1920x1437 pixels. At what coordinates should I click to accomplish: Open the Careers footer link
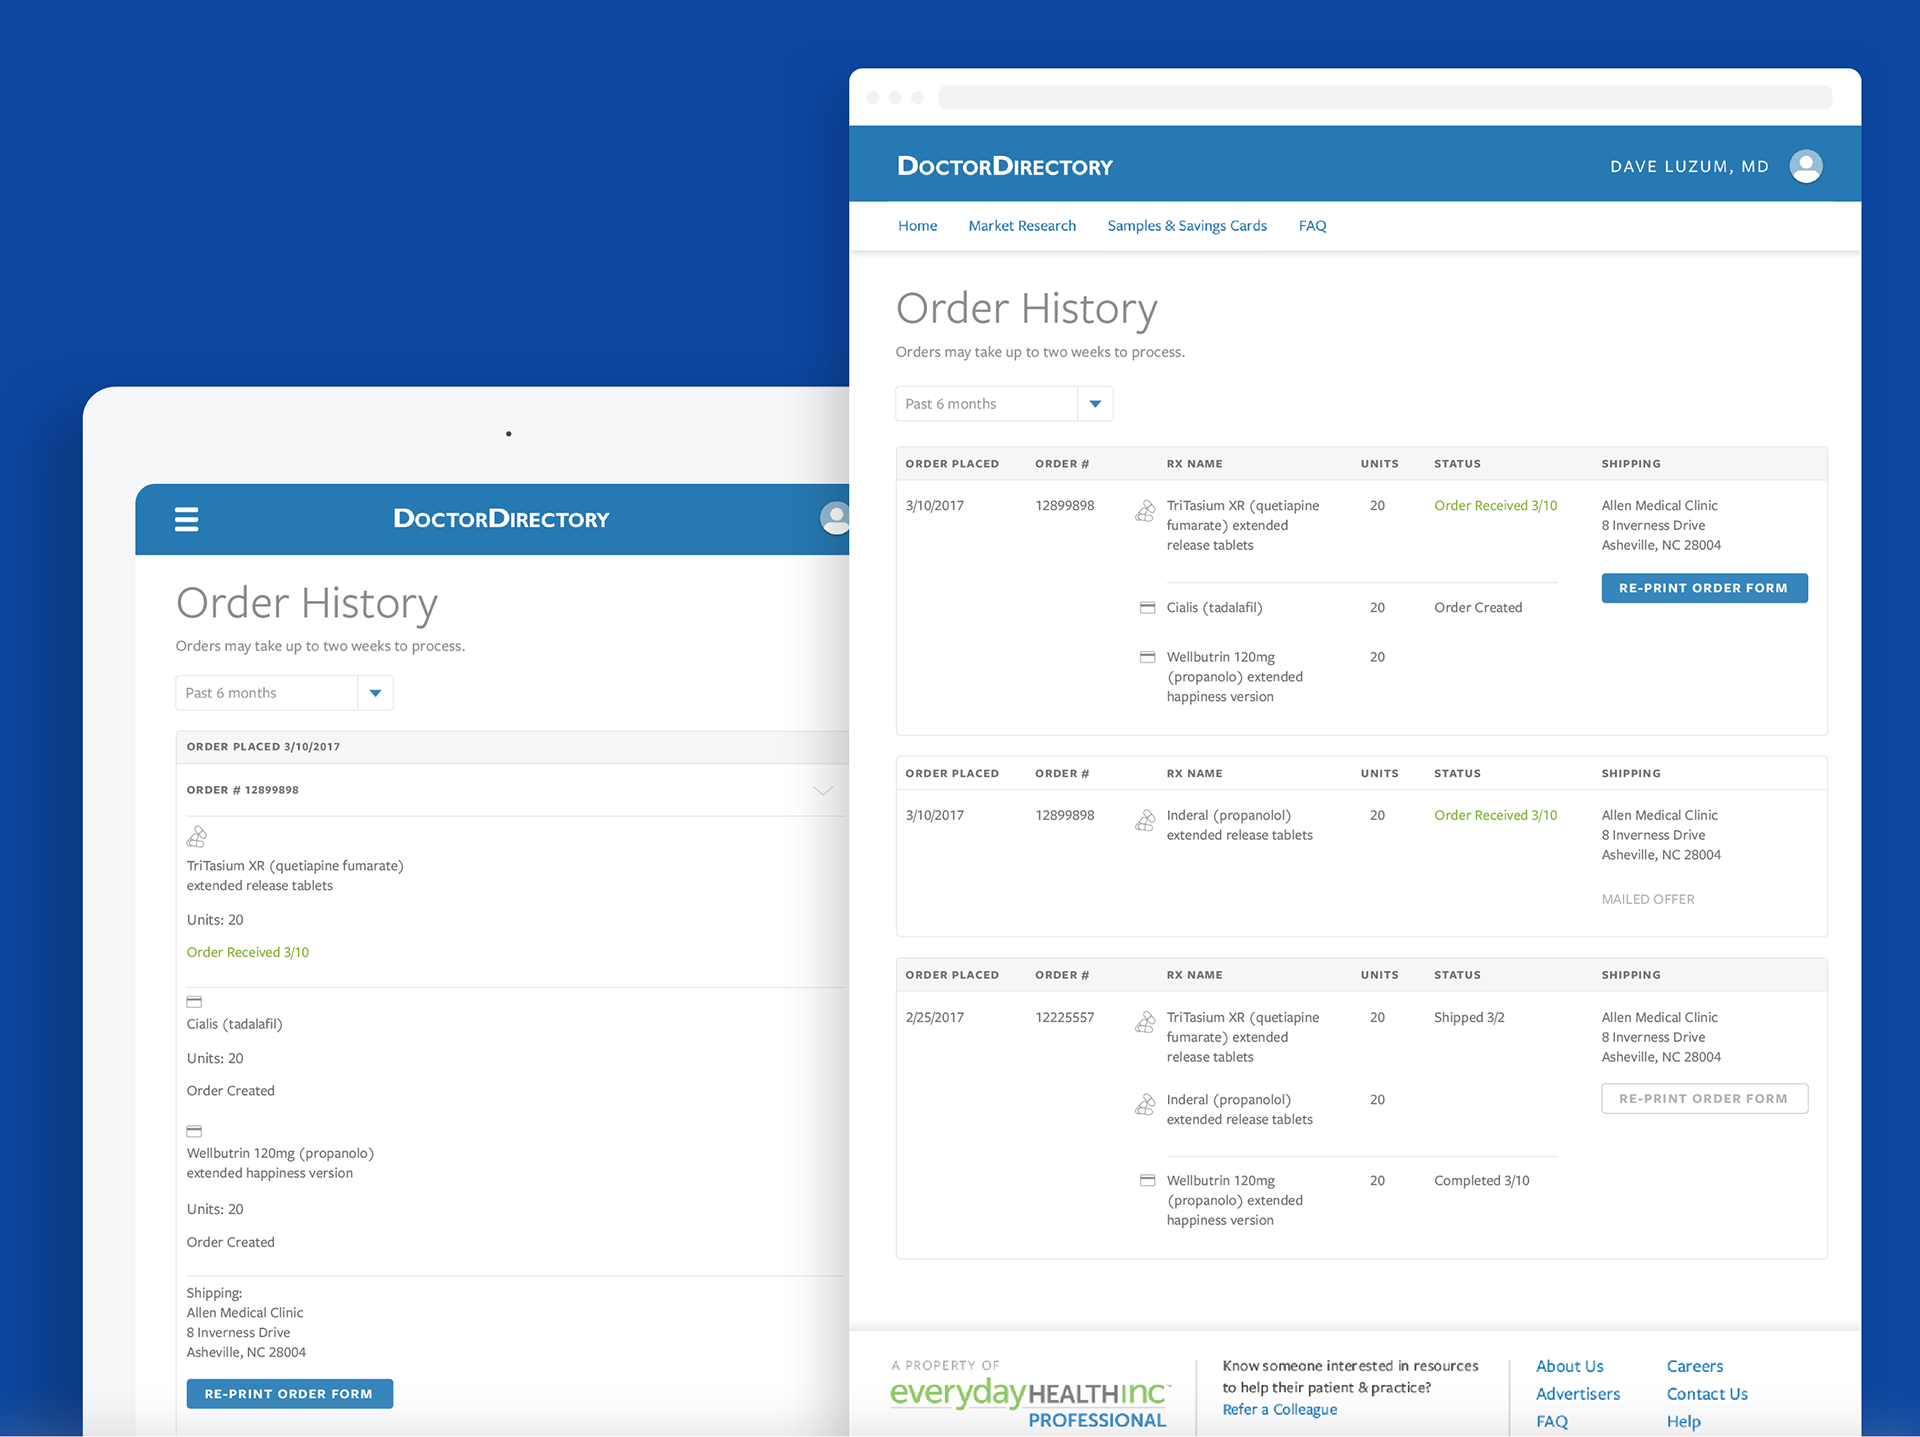(1694, 1366)
